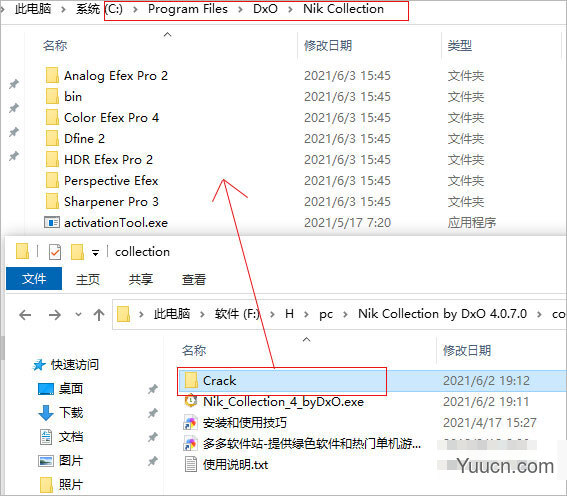Screen dimensions: 567x496
Task: Click the 2021/6/2 19:12 date cell
Action: tap(486, 381)
